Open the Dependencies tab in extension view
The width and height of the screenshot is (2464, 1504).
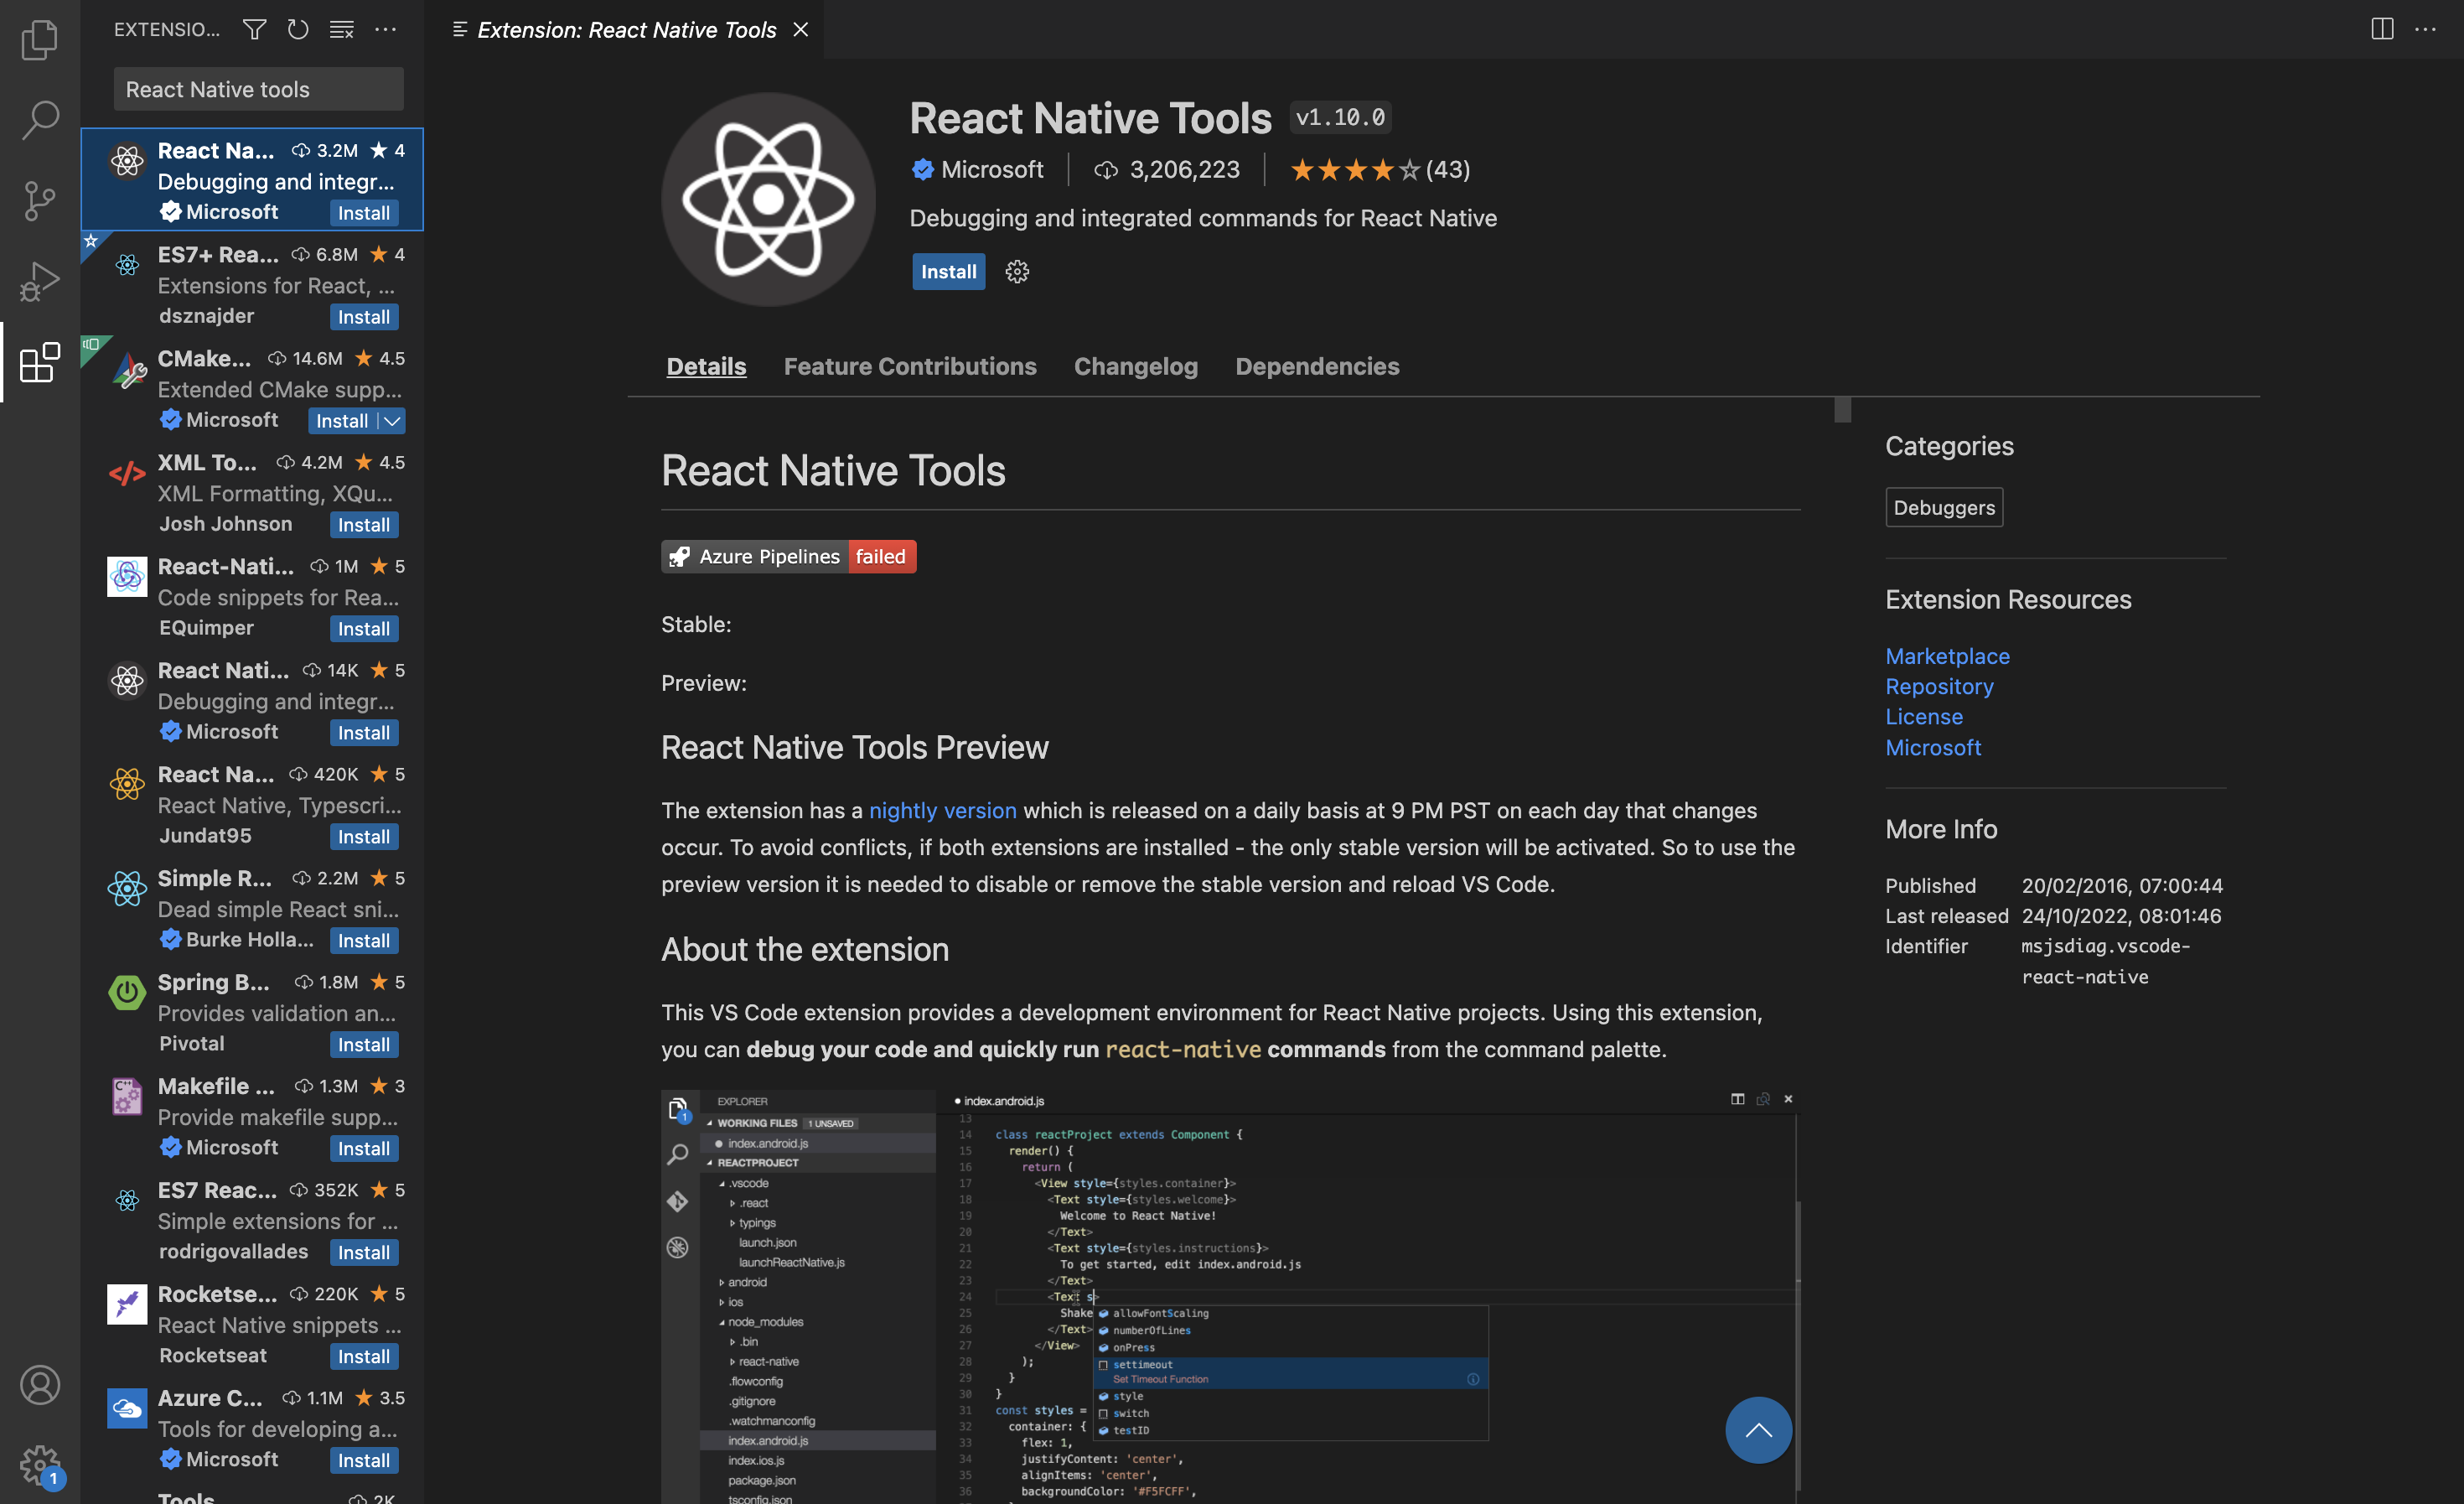click(x=1317, y=365)
